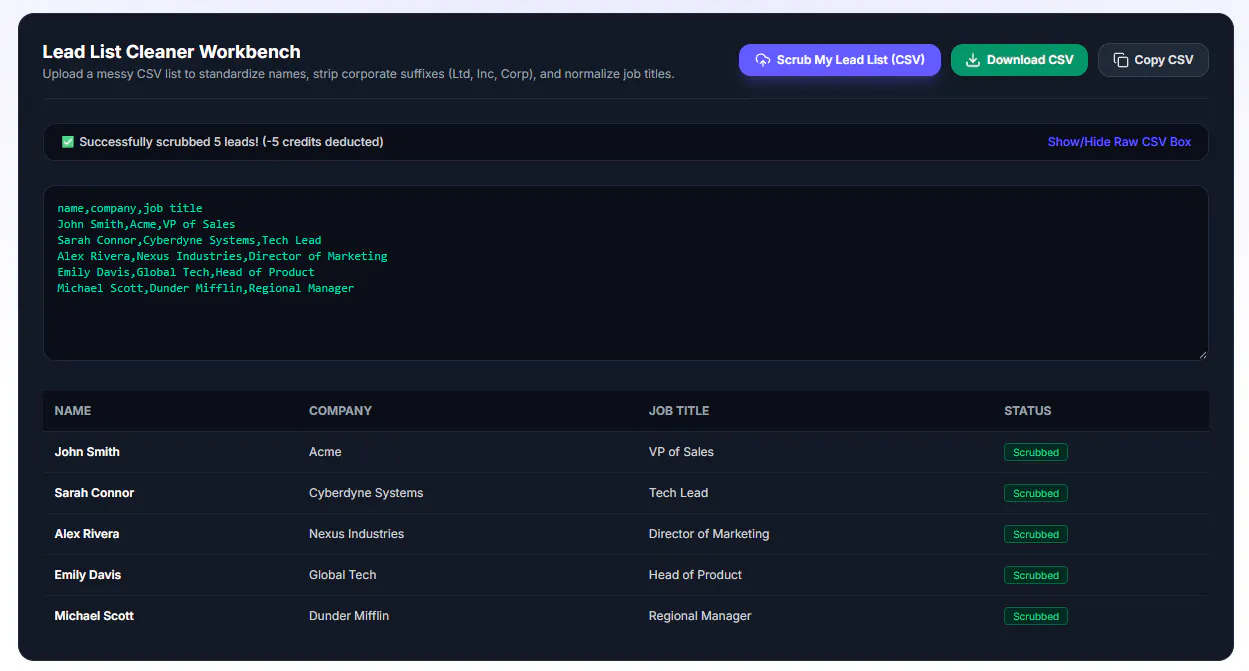Click the Global Tech company cell

click(x=342, y=575)
